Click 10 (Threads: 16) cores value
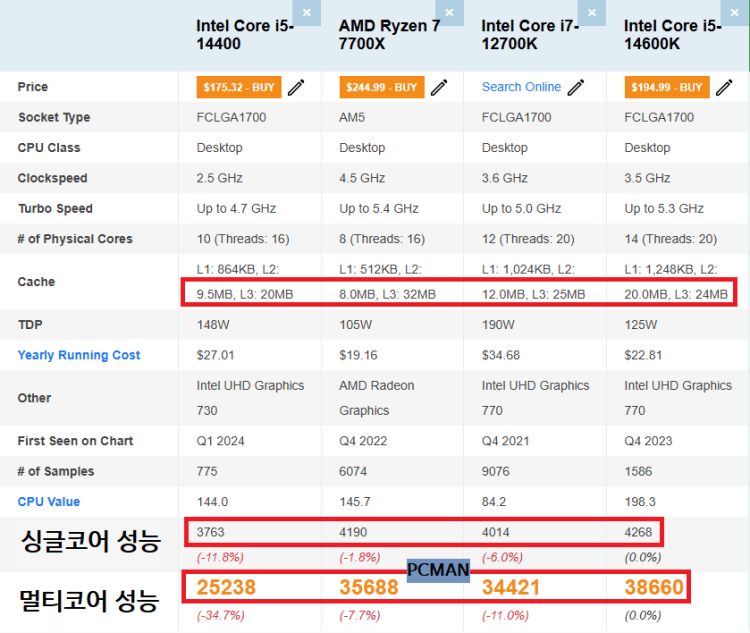 (243, 239)
